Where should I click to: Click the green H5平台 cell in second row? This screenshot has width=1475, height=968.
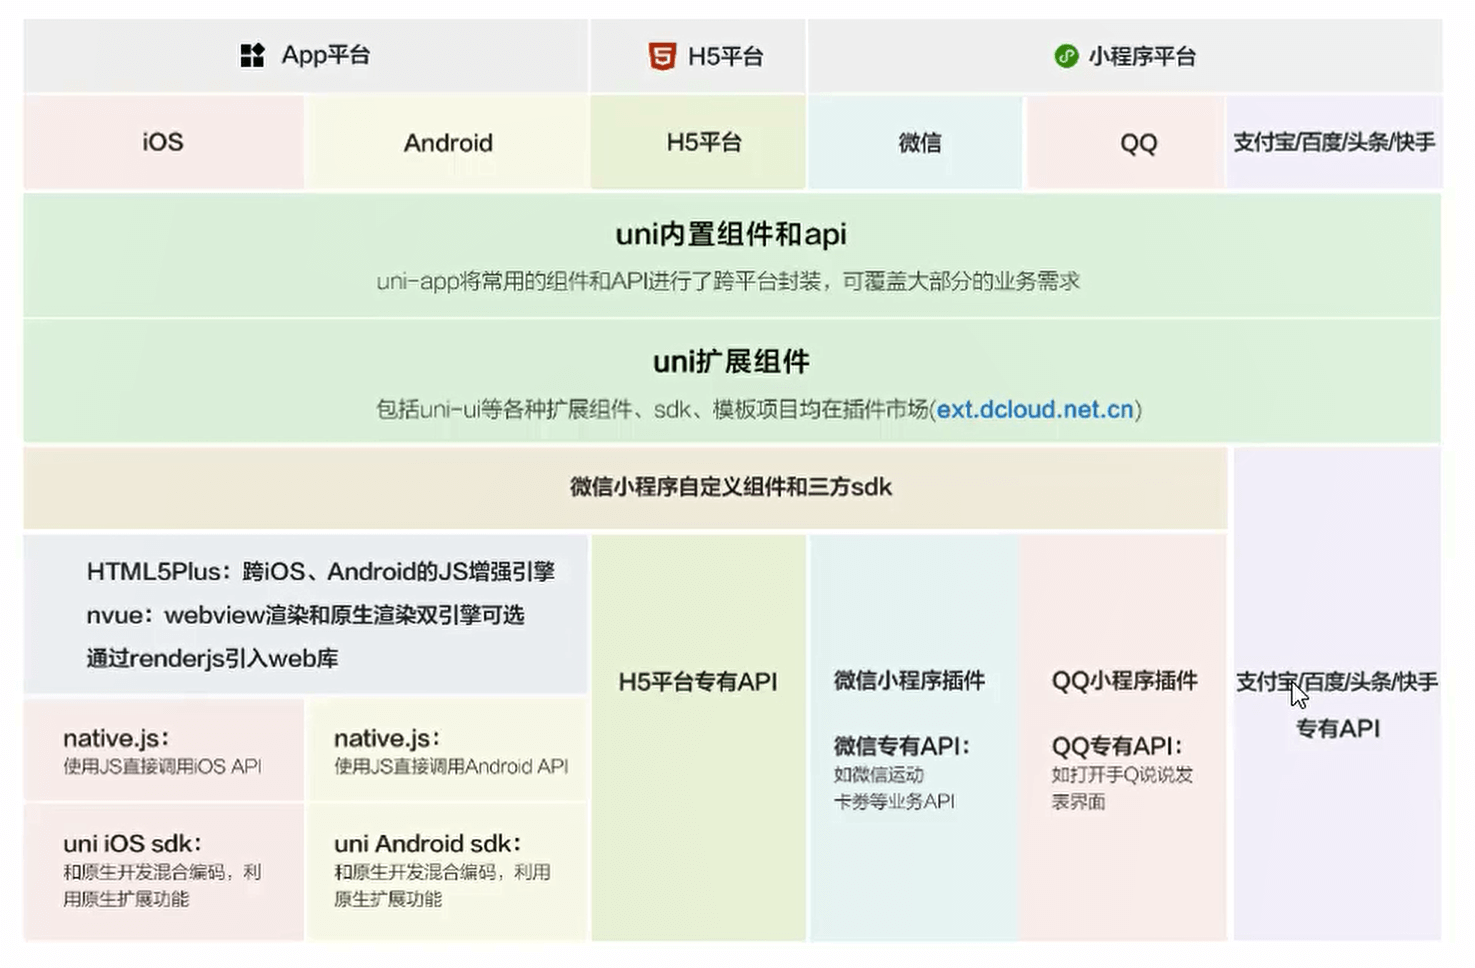click(x=698, y=142)
